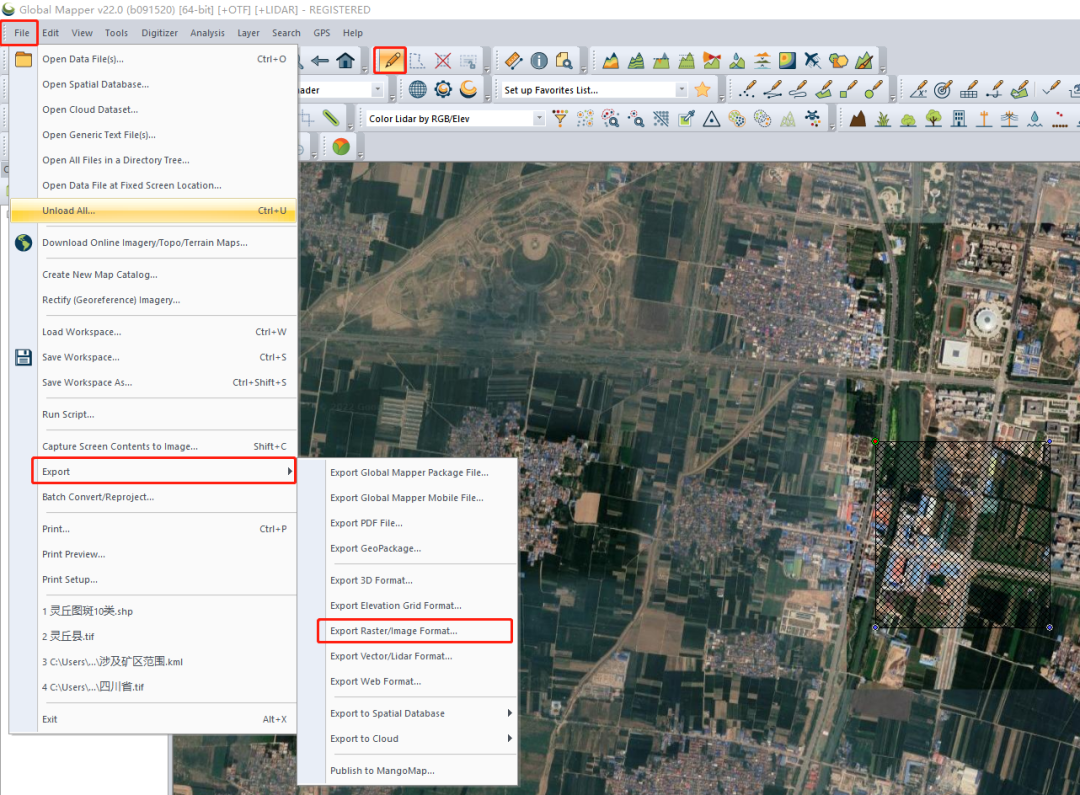Click the back arrow view icon
This screenshot has width=1080, height=795.
click(321, 61)
